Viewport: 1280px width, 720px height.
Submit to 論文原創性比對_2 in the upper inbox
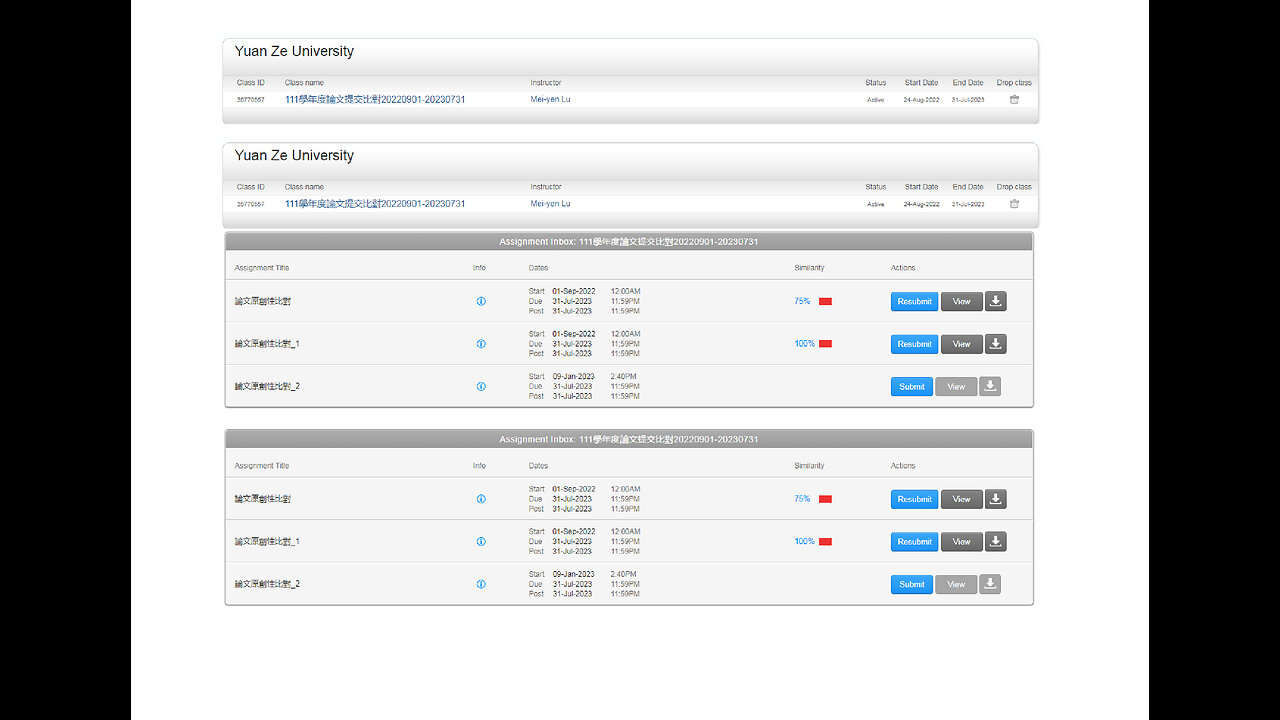(912, 386)
